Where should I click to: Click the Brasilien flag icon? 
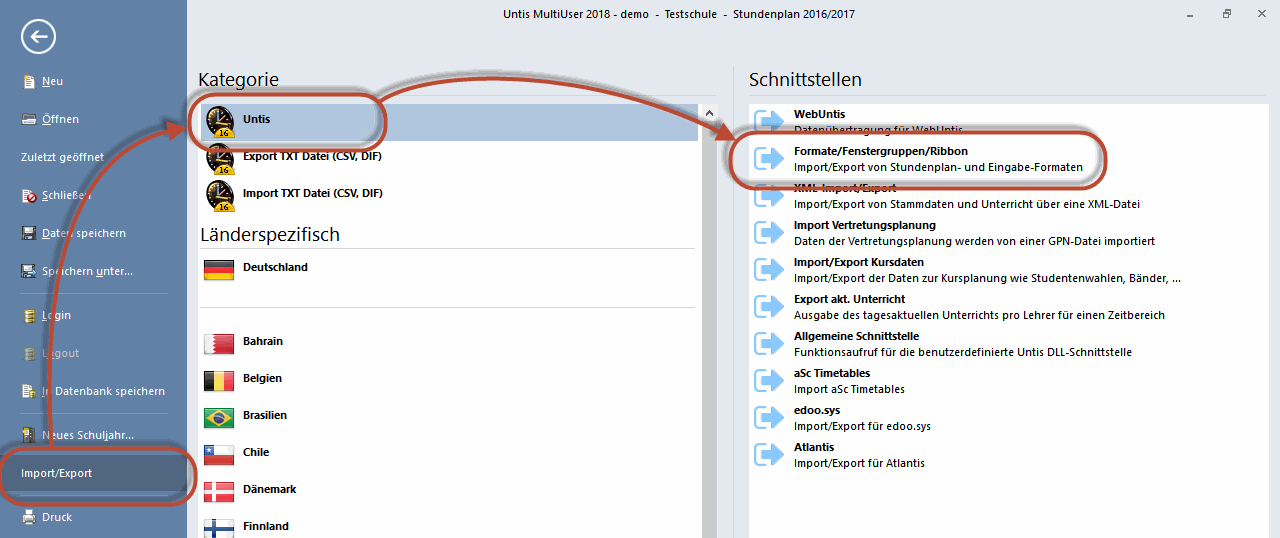(219, 416)
